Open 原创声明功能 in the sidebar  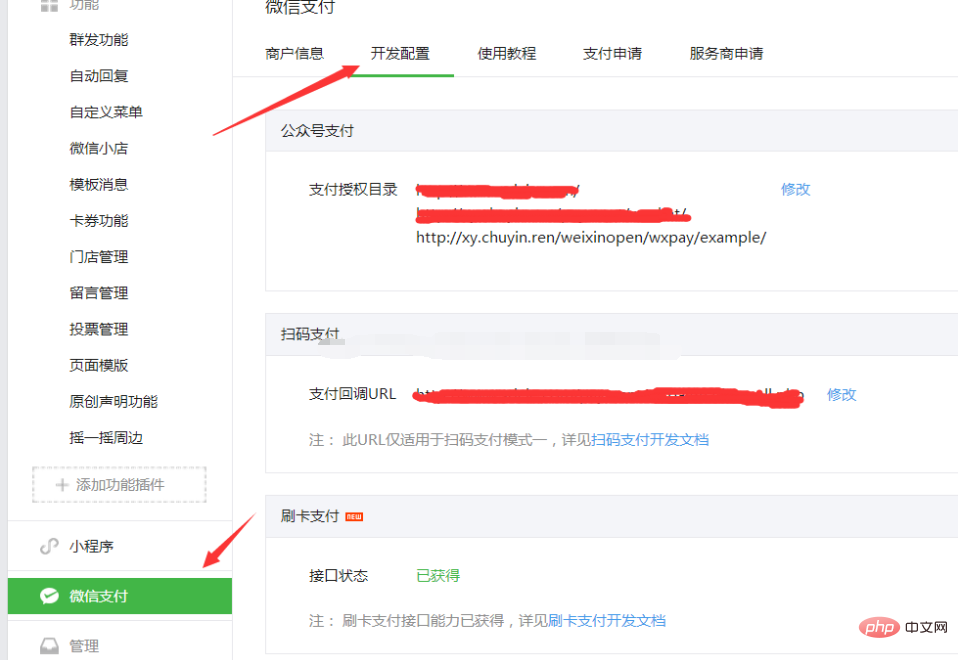pos(114,401)
